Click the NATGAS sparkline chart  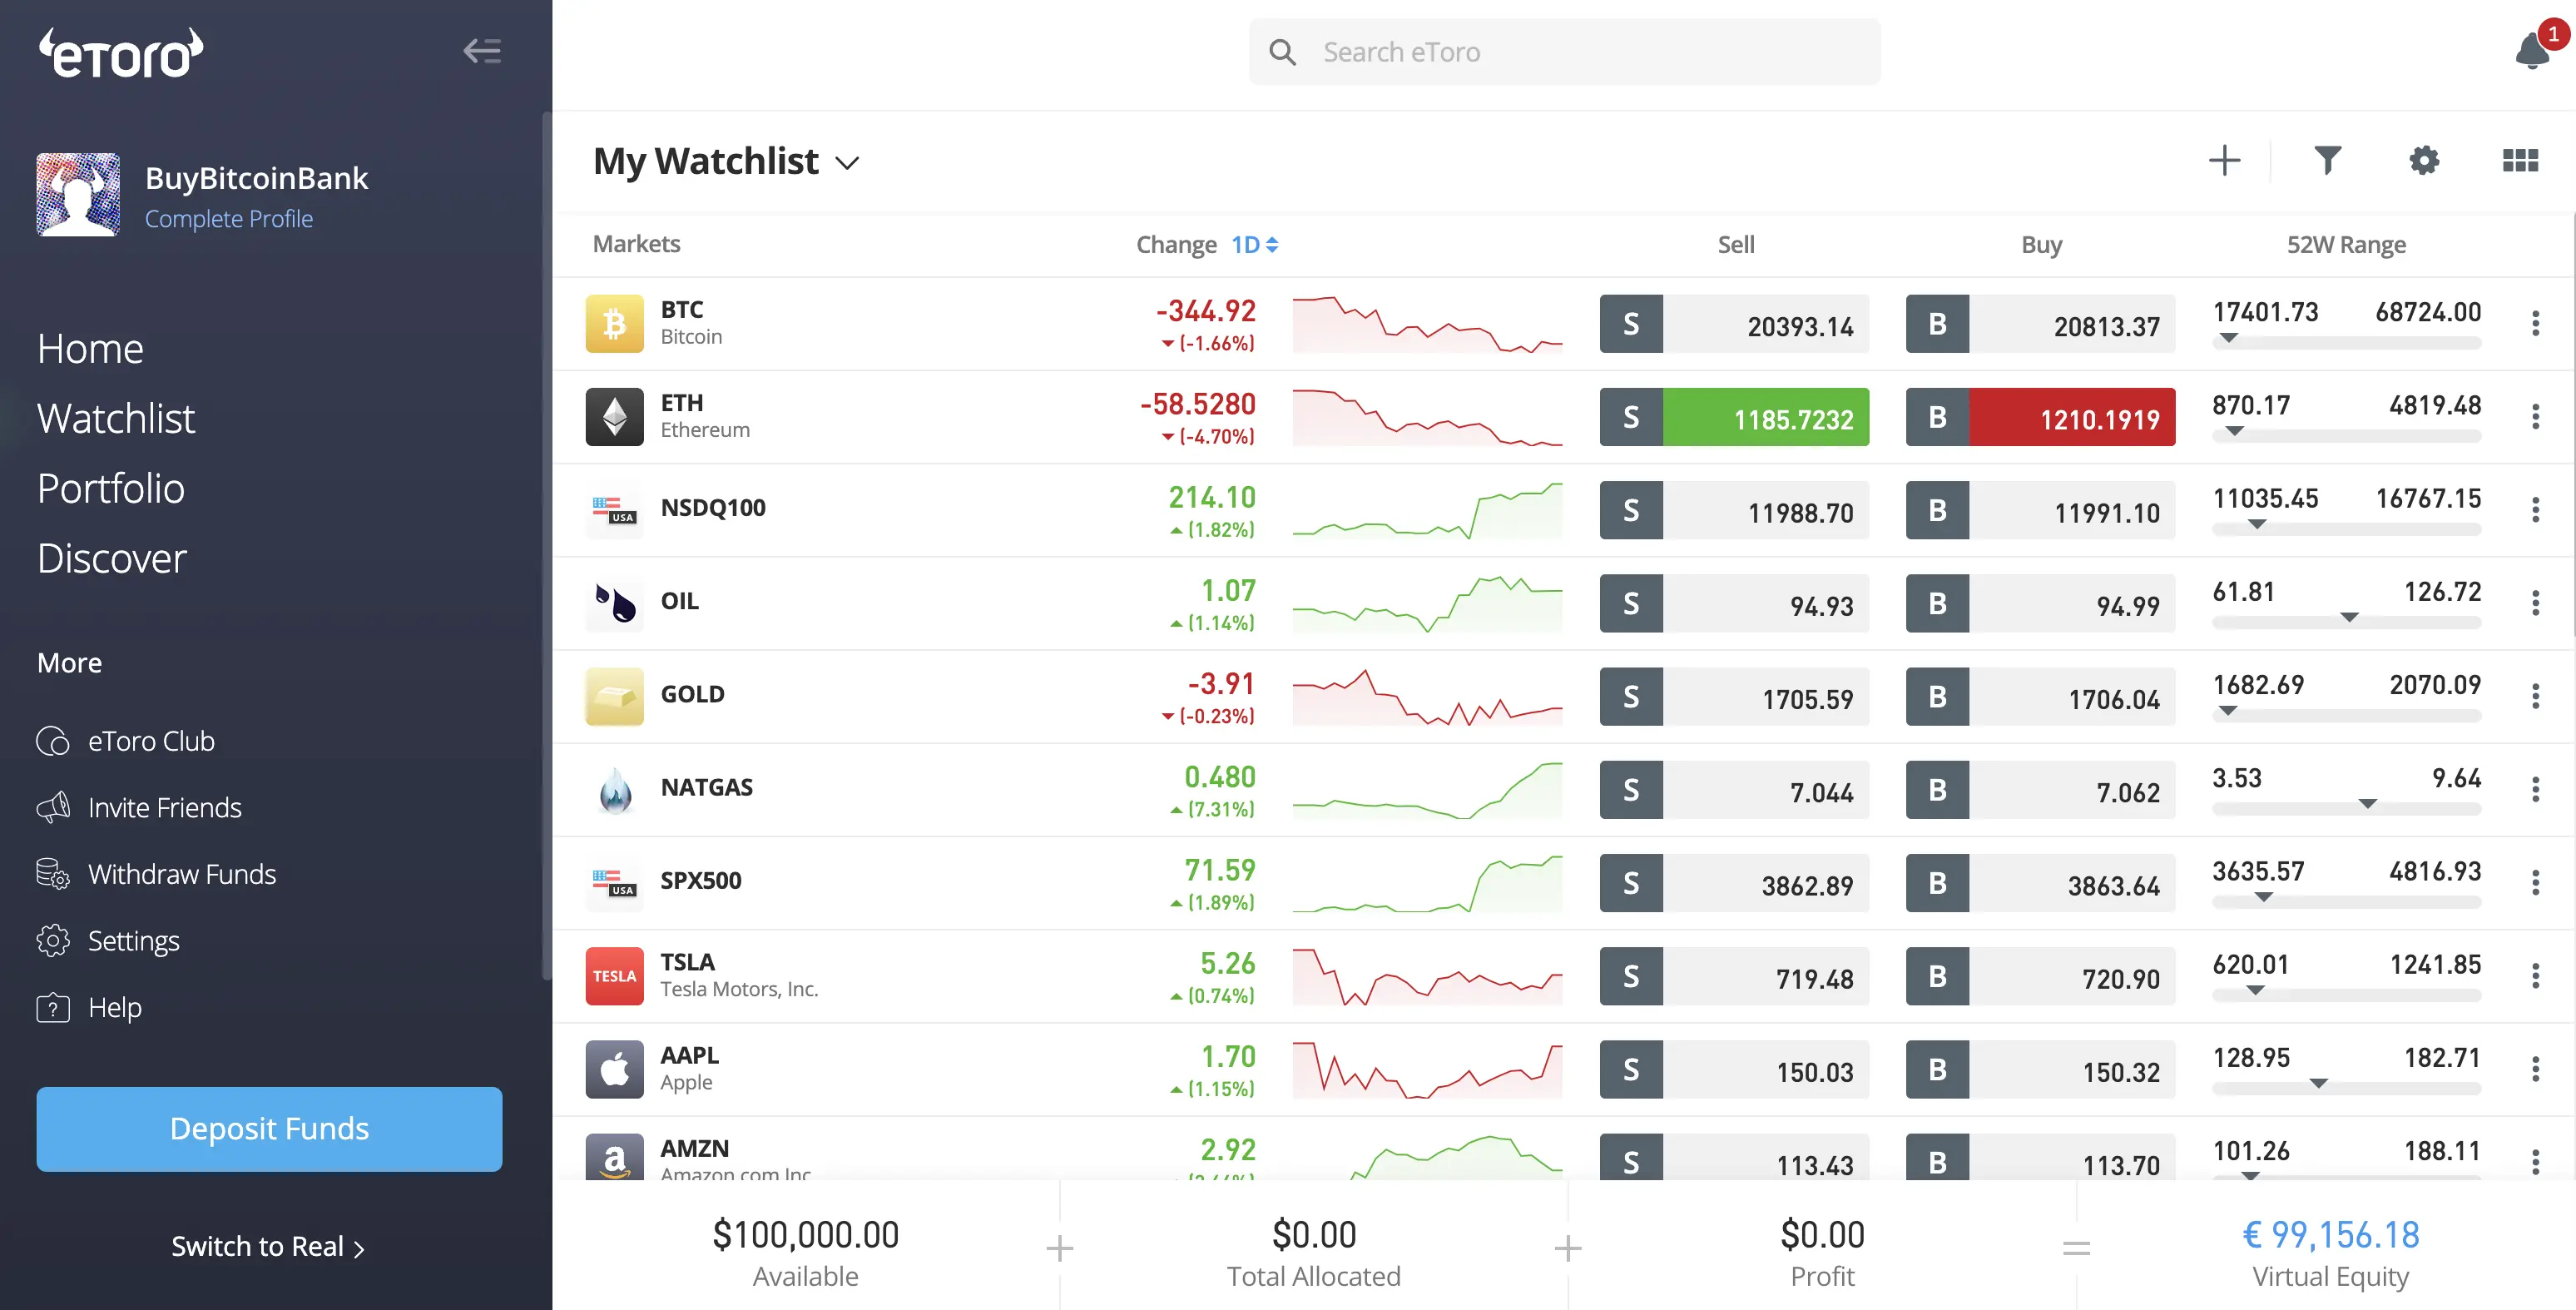pos(1427,790)
